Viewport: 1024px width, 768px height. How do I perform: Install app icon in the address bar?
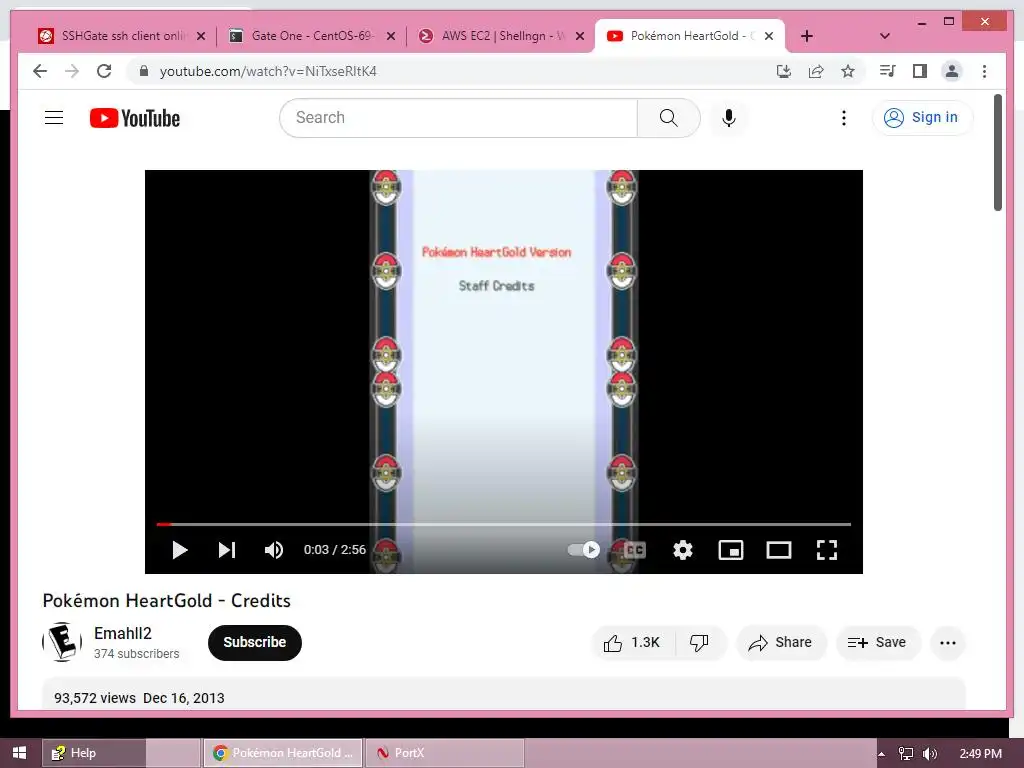(x=784, y=71)
